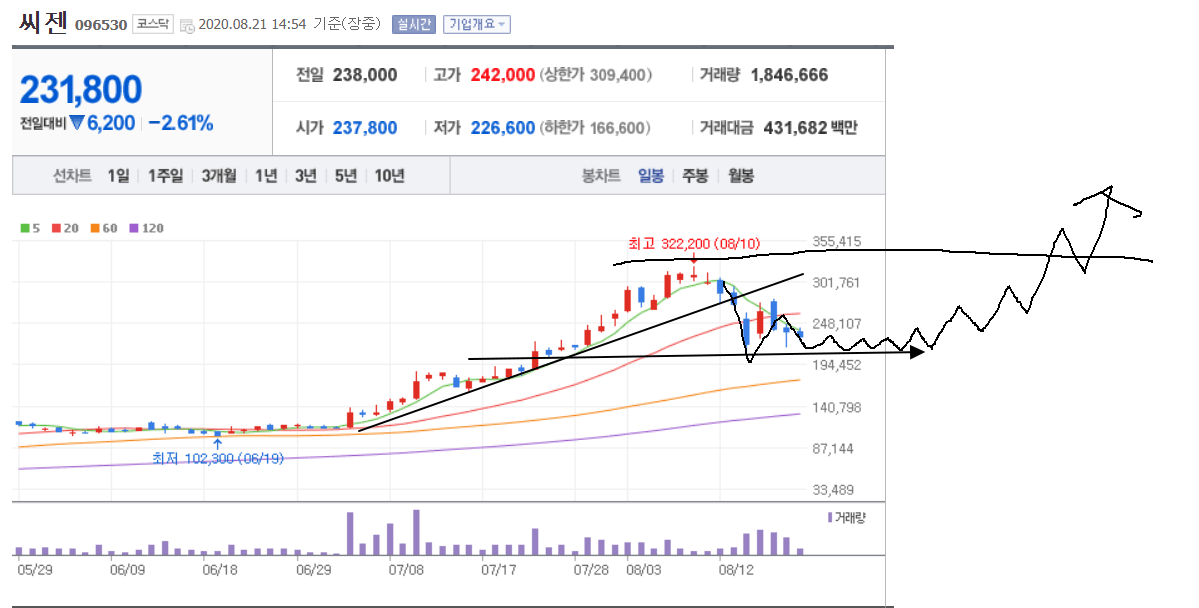The width and height of the screenshot is (1199, 608).
Task: Click the hand-drawn arrowhead at top right
Action: coord(1108,190)
